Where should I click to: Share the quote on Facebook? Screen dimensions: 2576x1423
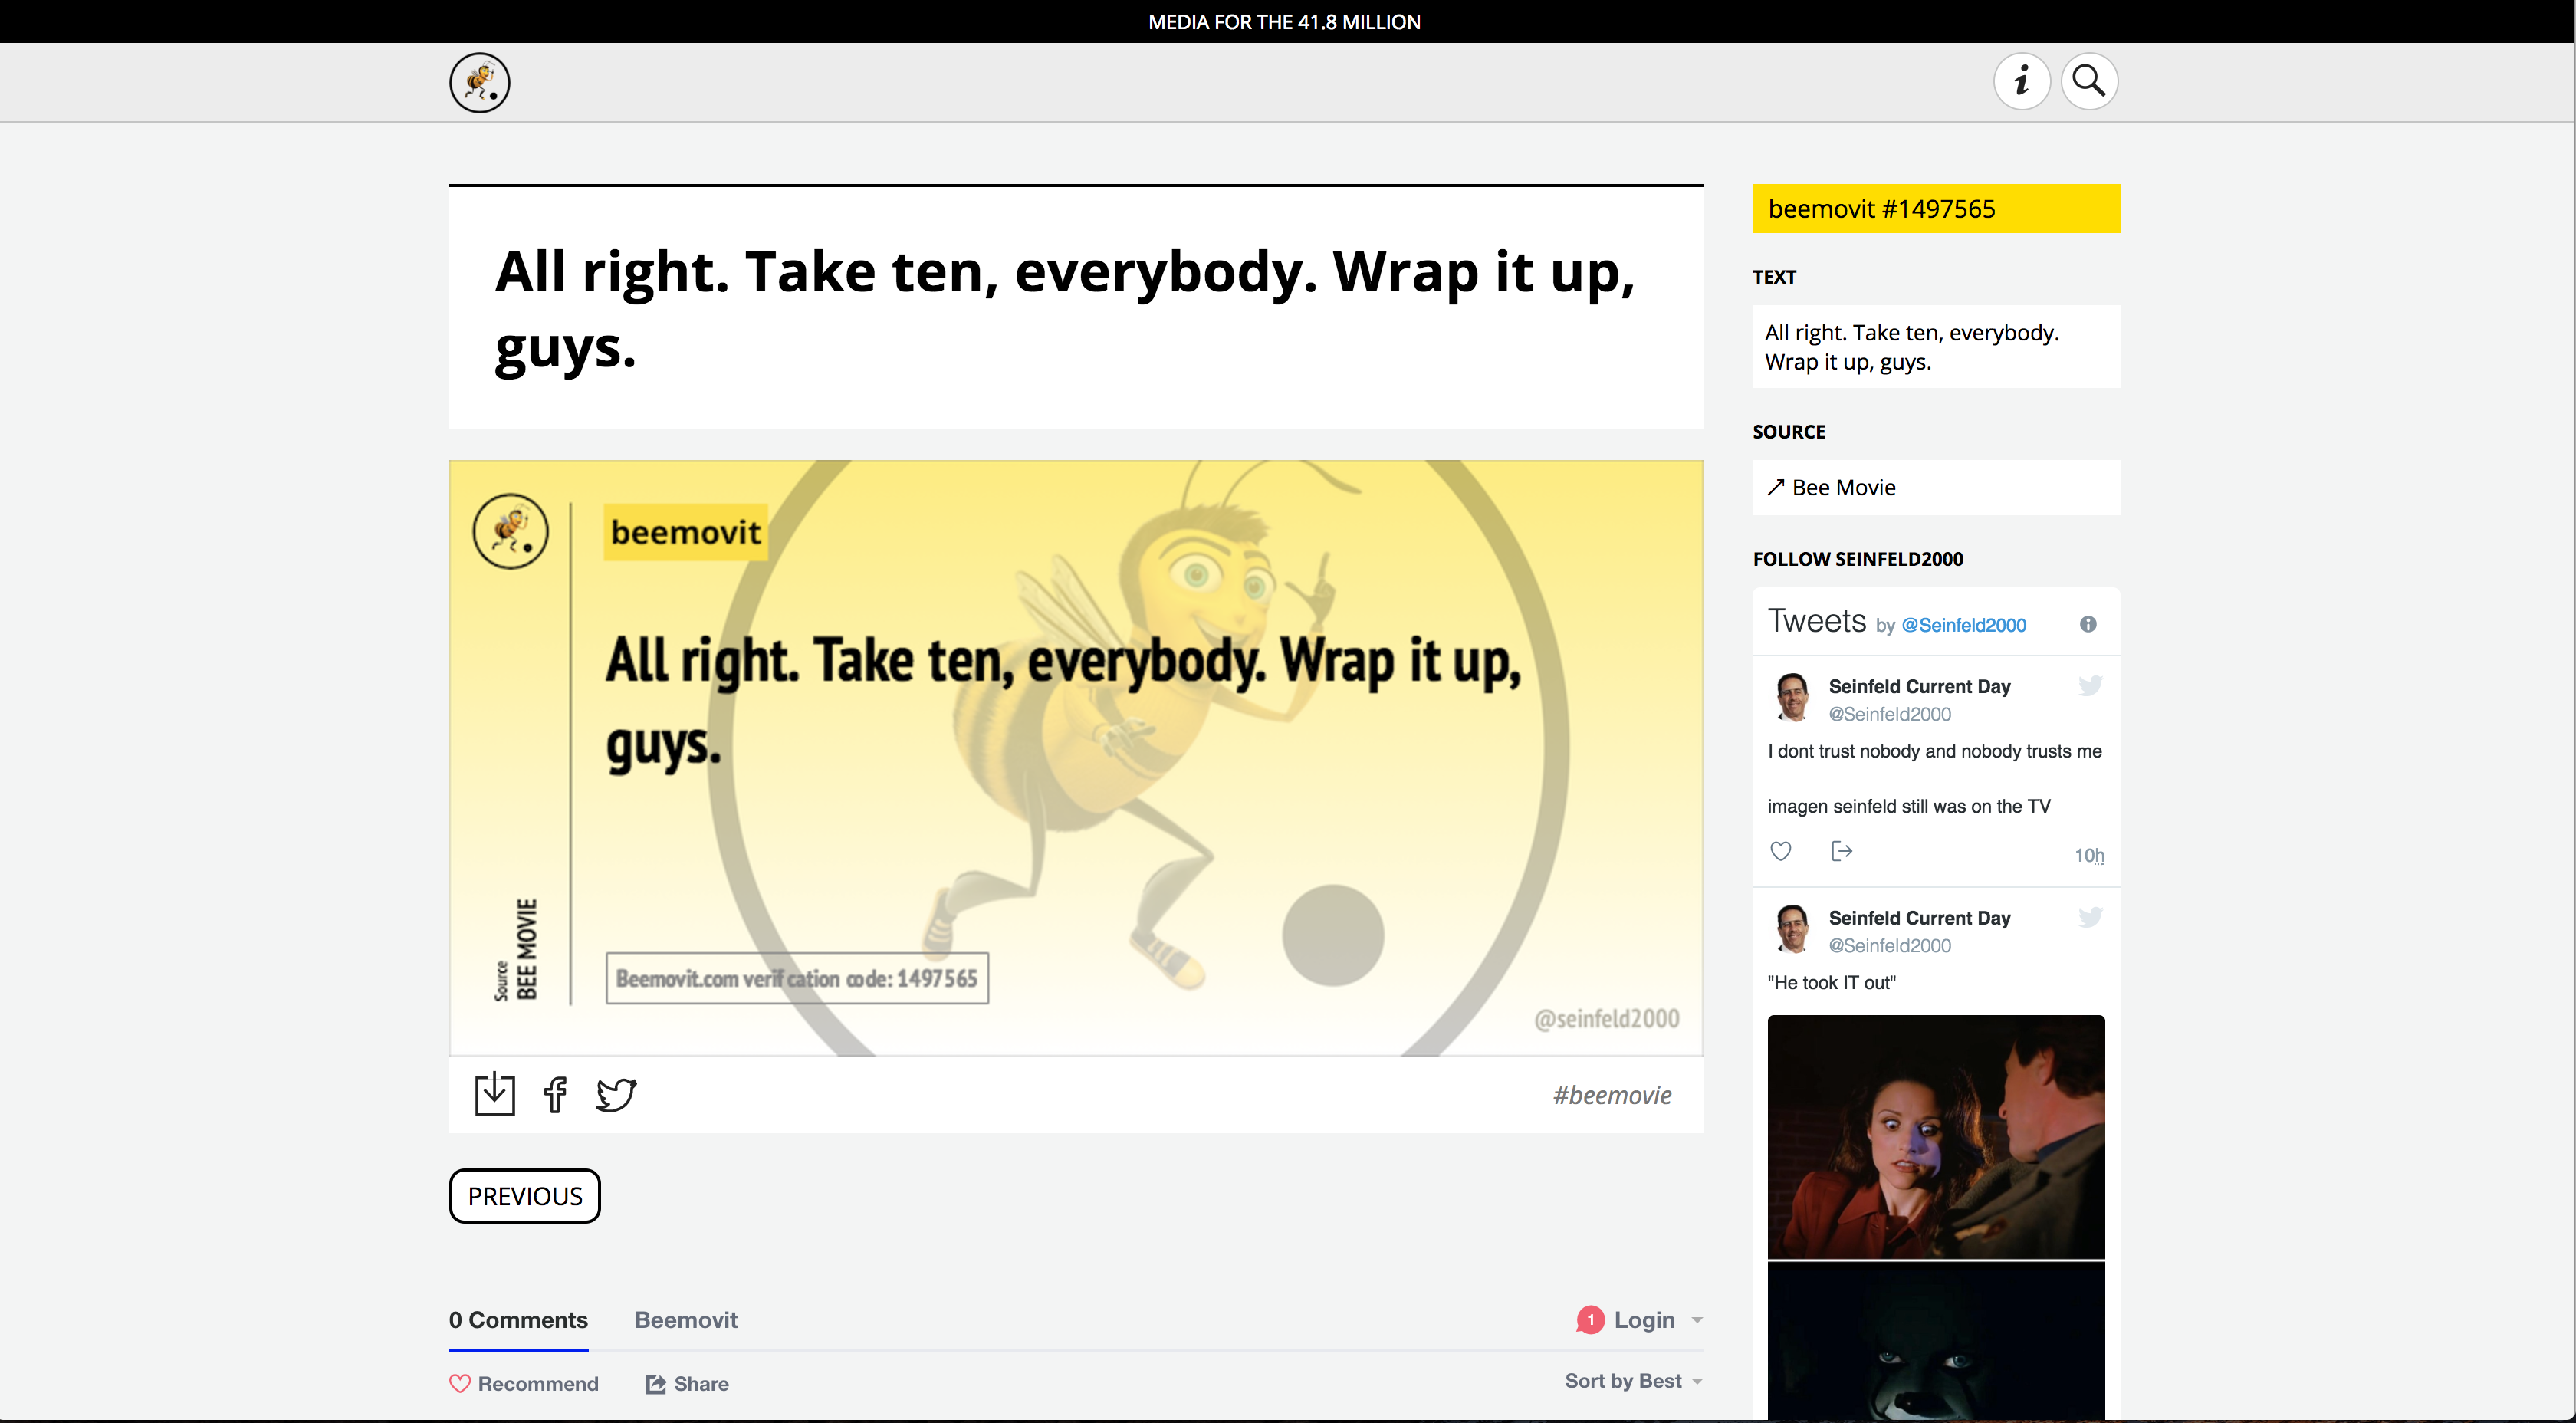[555, 1094]
